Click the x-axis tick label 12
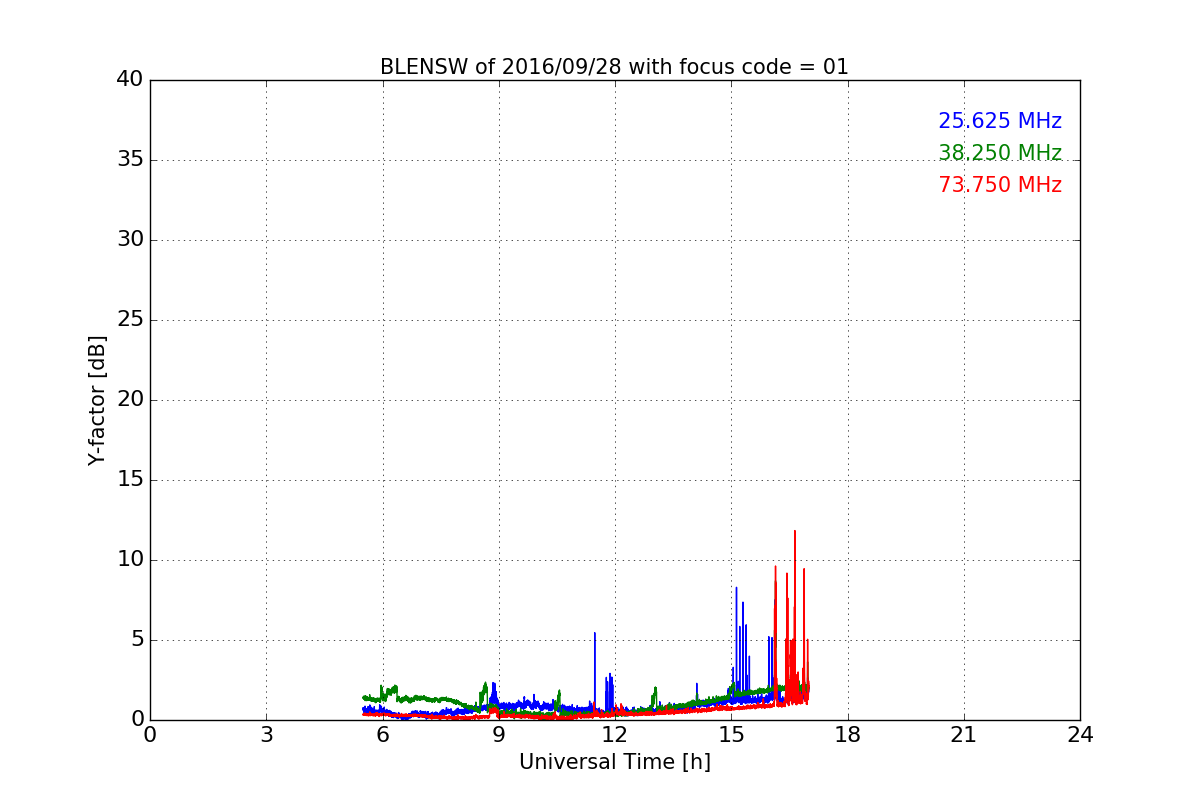This screenshot has height=800, width=1200. [x=615, y=735]
